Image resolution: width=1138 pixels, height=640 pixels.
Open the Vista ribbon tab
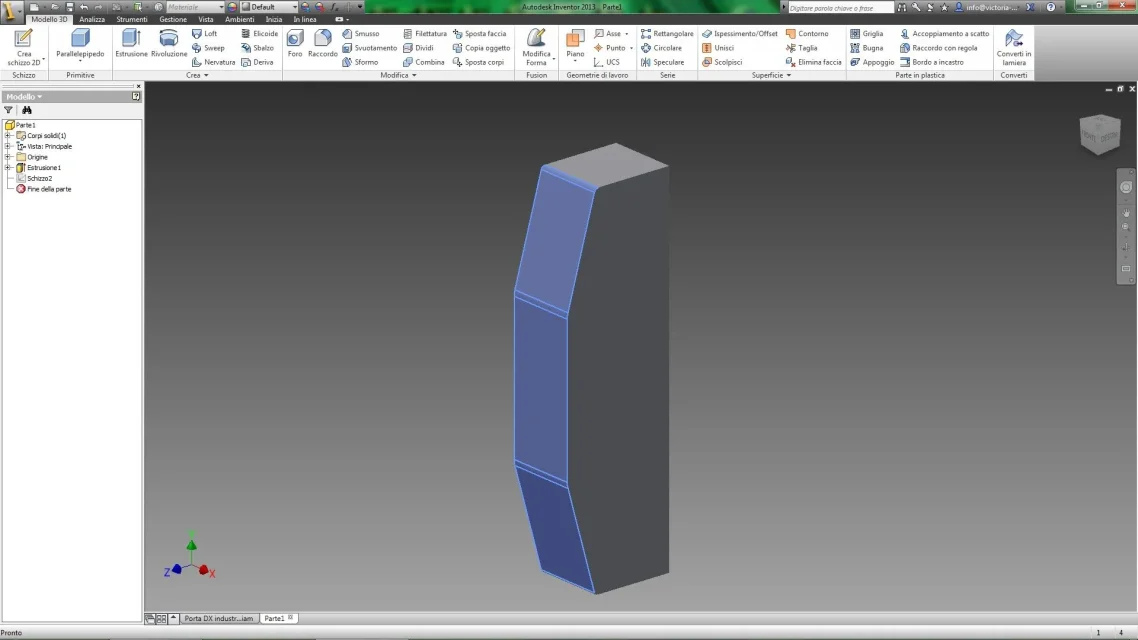206,20
